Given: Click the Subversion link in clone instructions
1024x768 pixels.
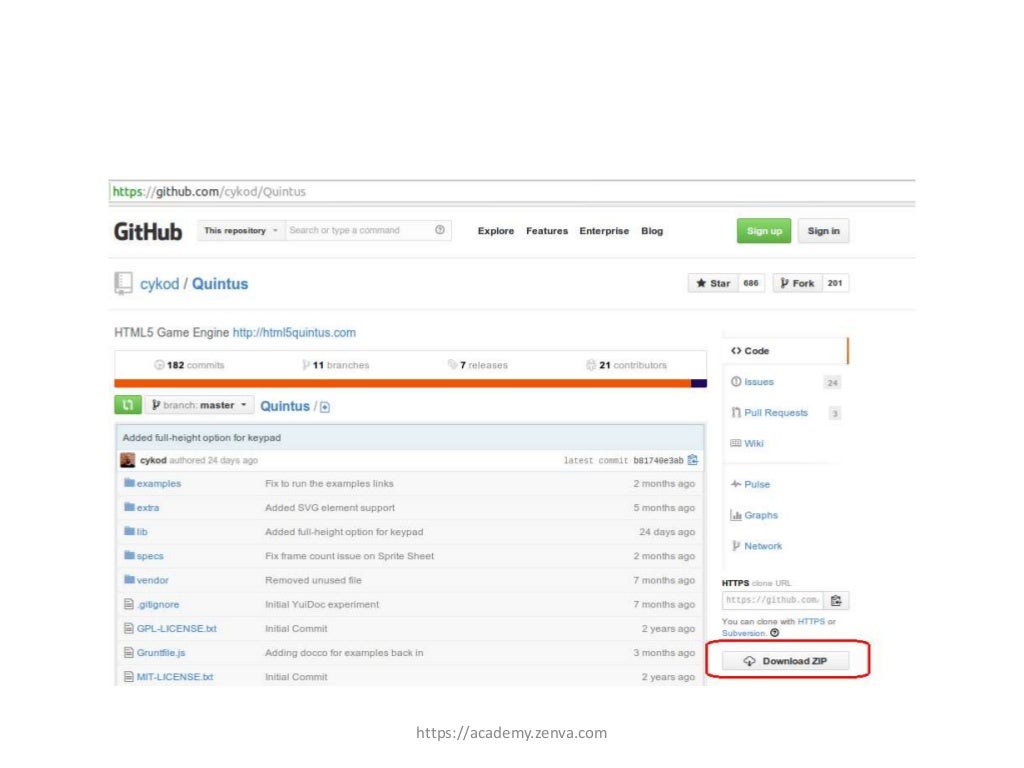Looking at the screenshot, I should [x=743, y=633].
